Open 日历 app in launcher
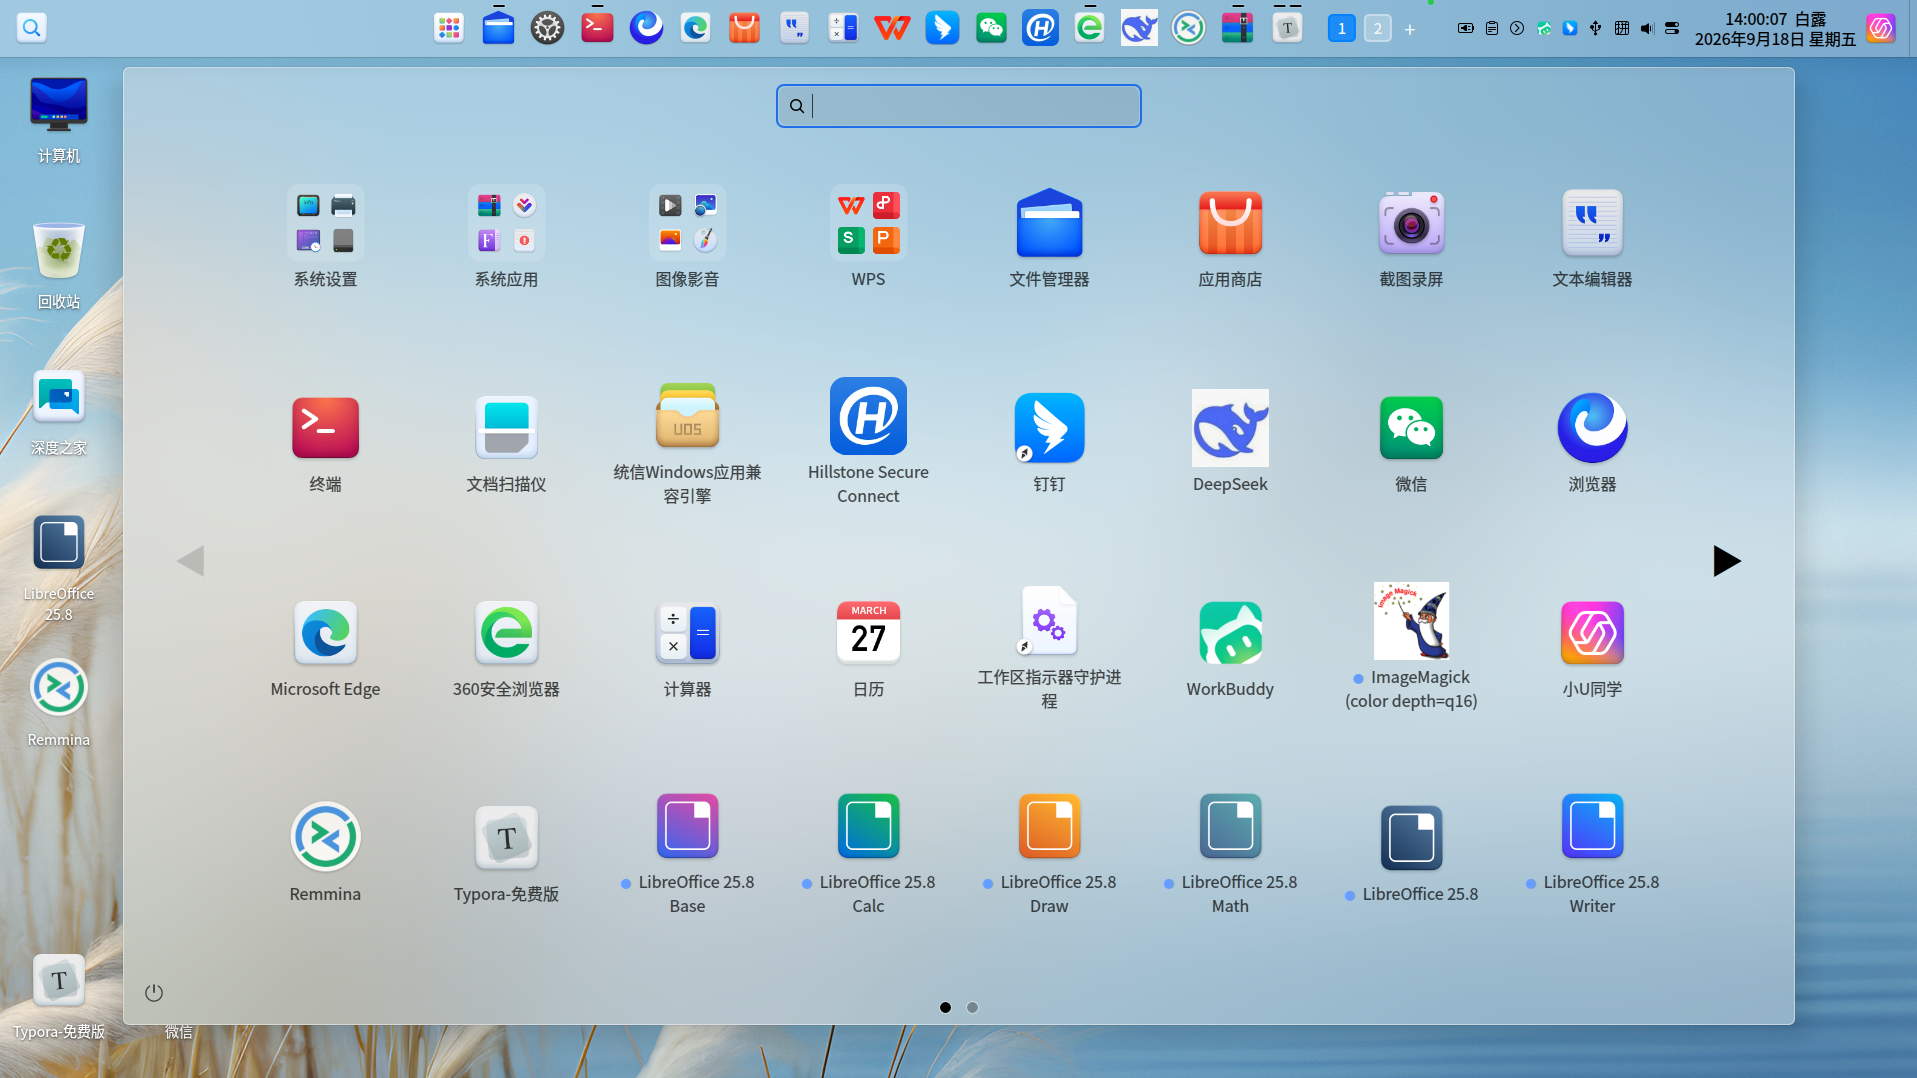The height and width of the screenshot is (1078, 1917). tap(868, 633)
